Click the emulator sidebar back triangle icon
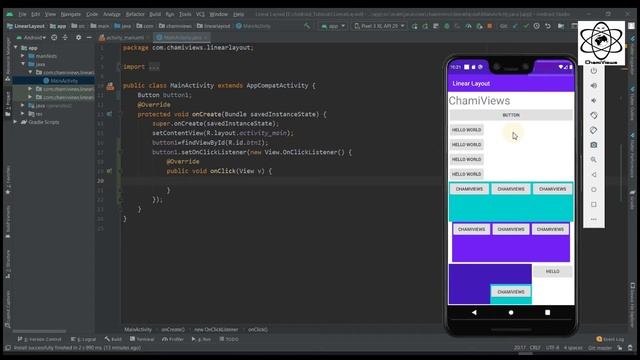Screen dimensions: 640x360 click(593, 175)
